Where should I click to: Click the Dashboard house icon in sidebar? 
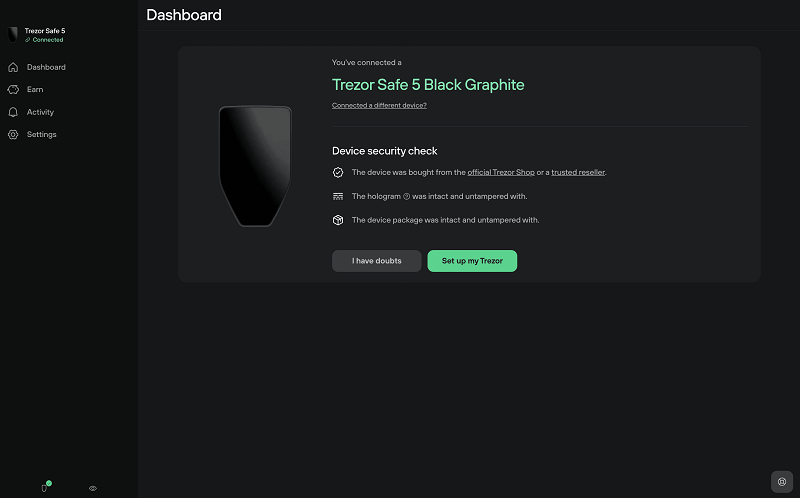[13, 67]
